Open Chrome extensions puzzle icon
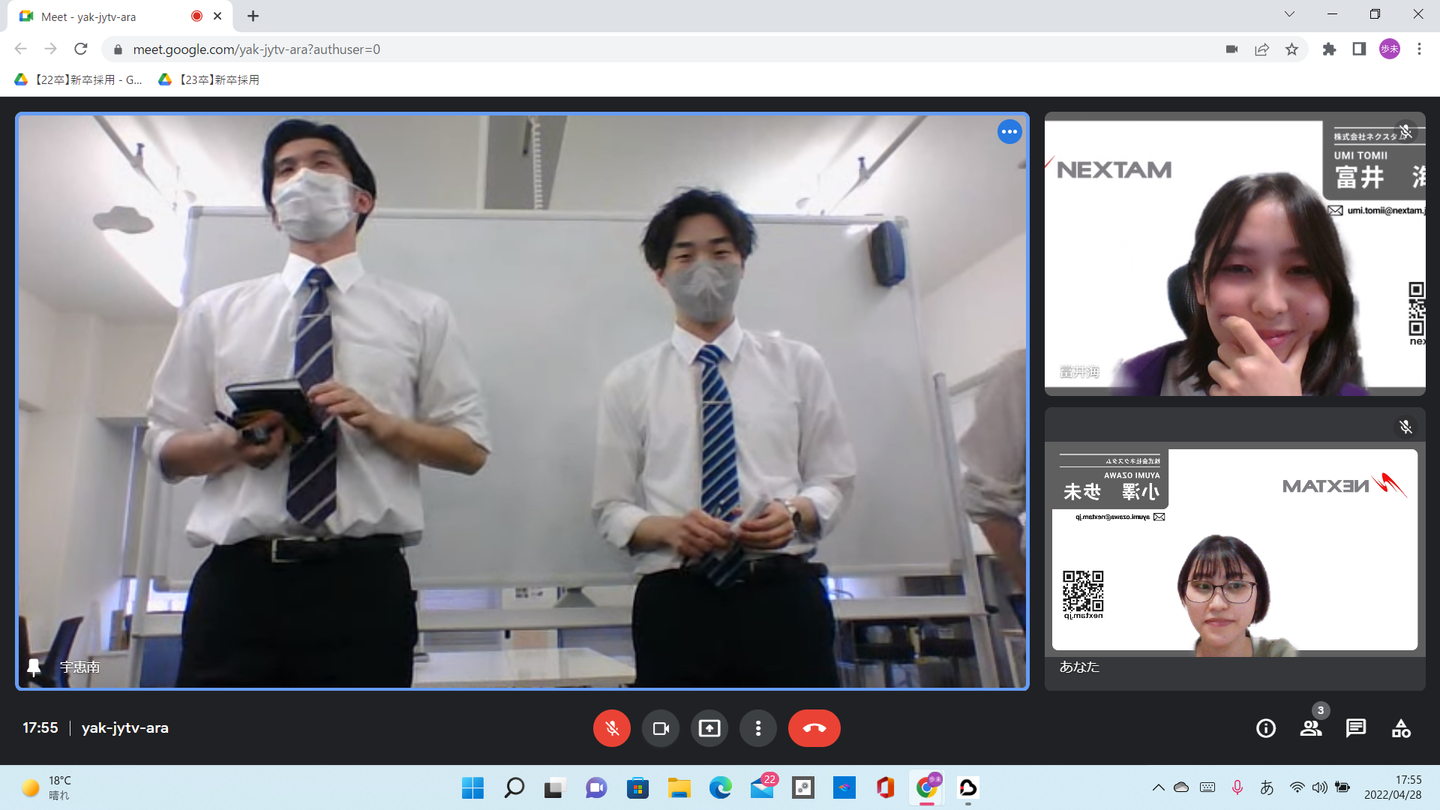The image size is (1440, 810). [x=1329, y=49]
